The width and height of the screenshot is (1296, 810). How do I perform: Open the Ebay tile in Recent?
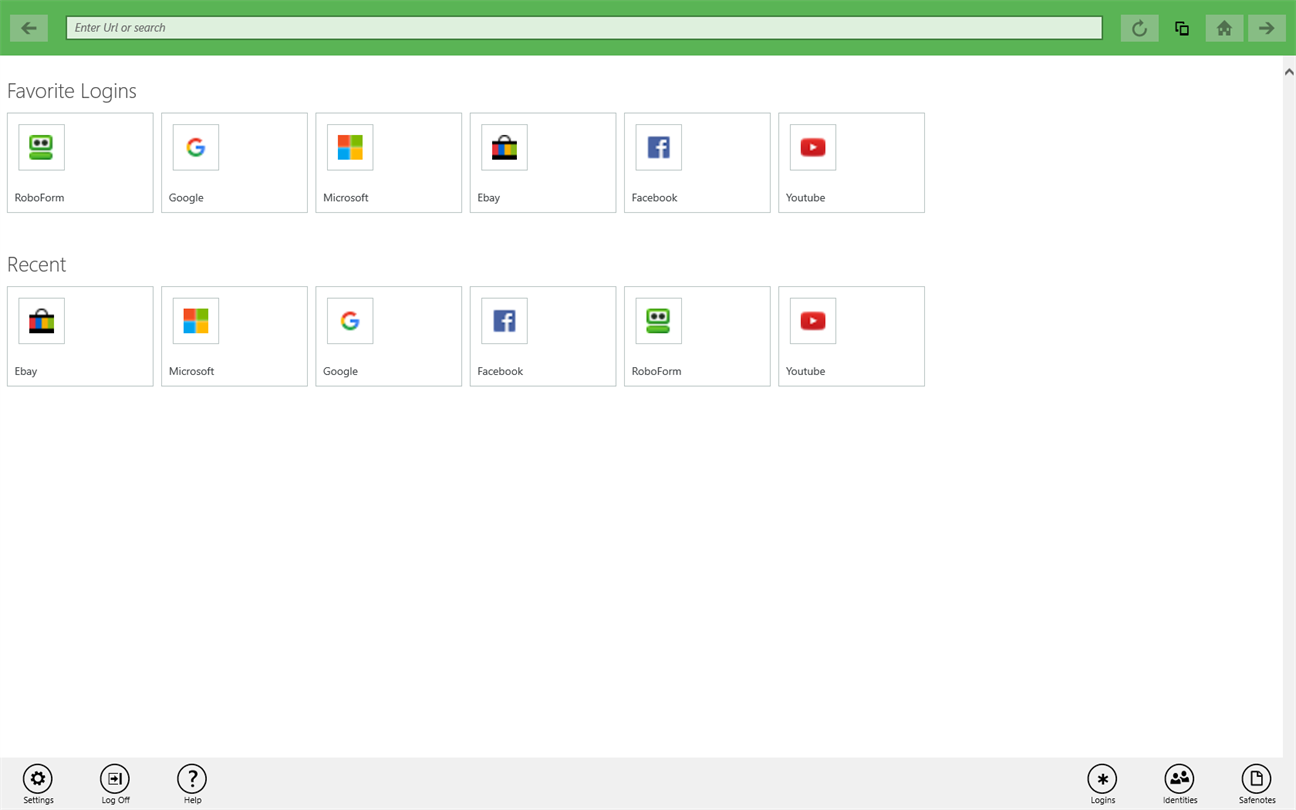click(x=80, y=336)
